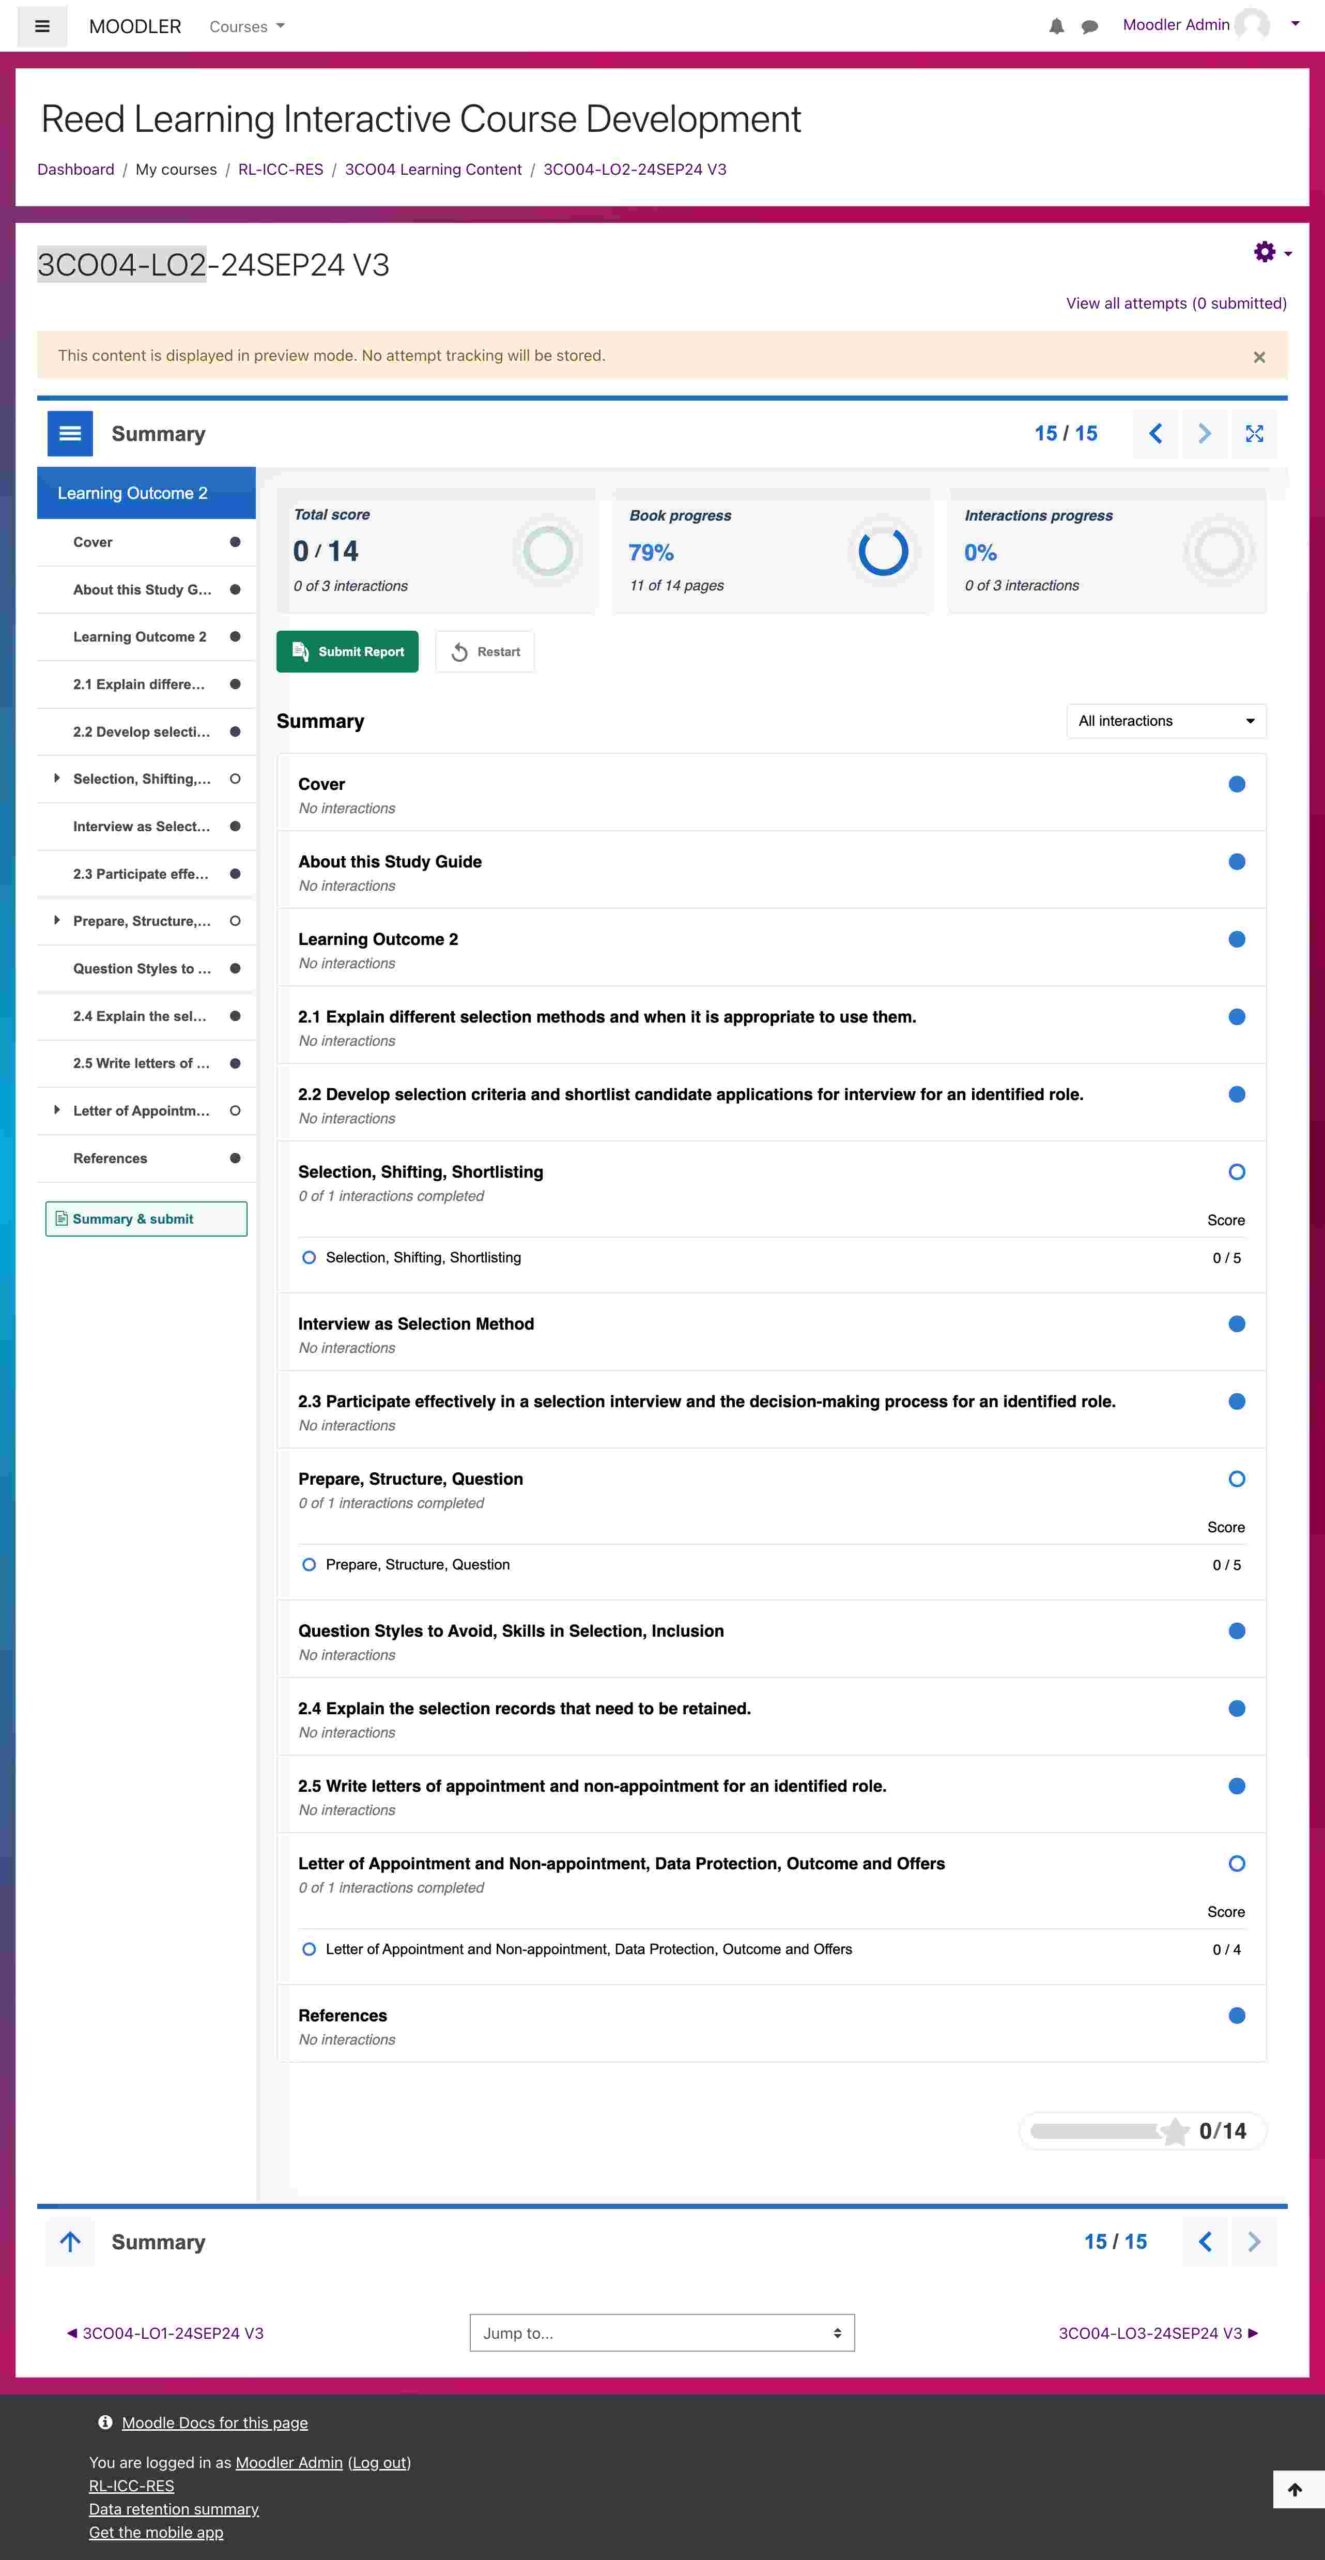This screenshot has width=1325, height=2560.
Task: Click the Book progress ring
Action: pyautogui.click(x=883, y=550)
